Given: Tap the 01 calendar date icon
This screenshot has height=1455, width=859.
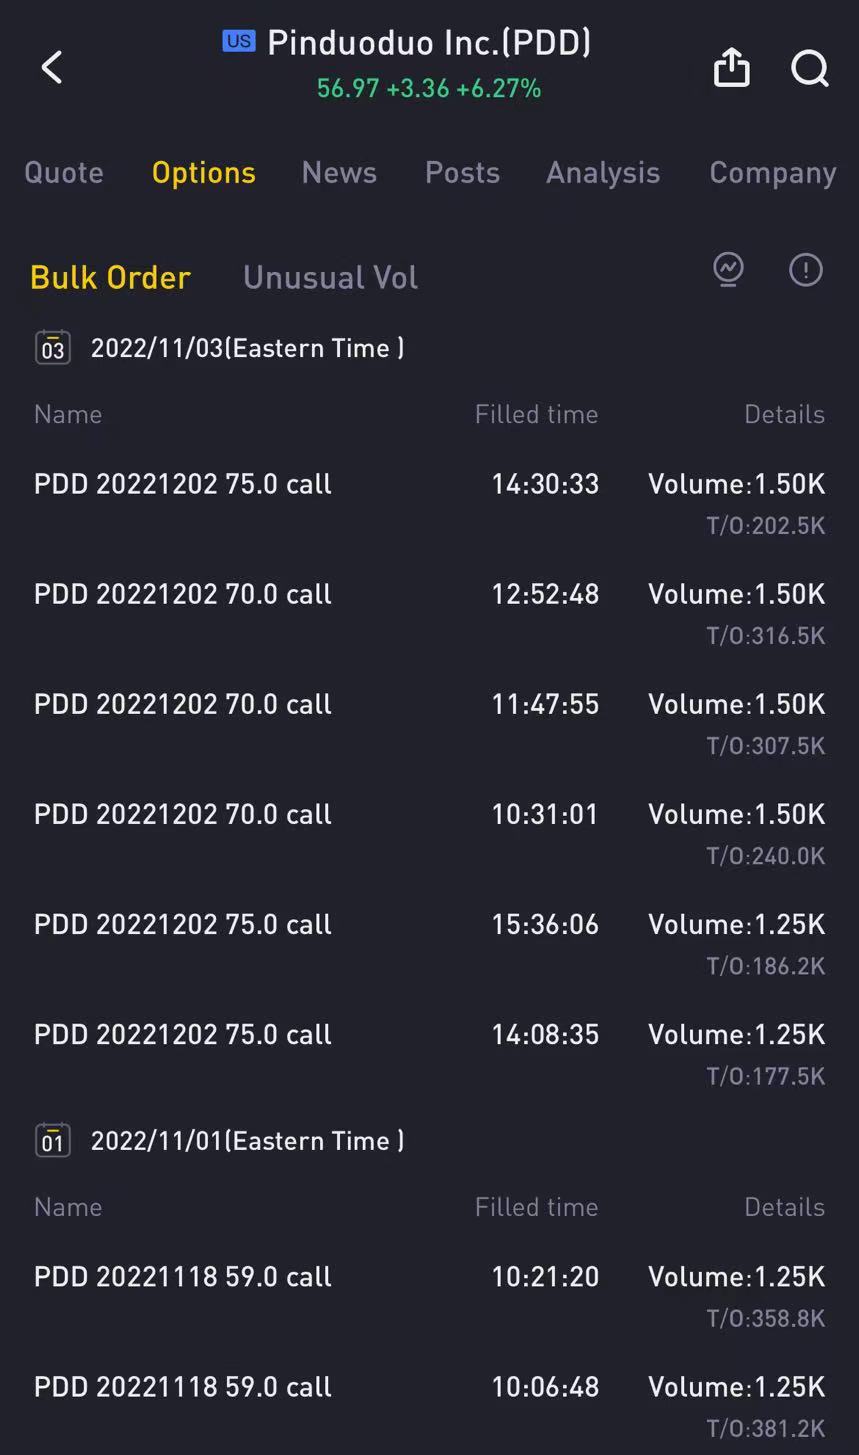Looking at the screenshot, I should coord(53,1141).
